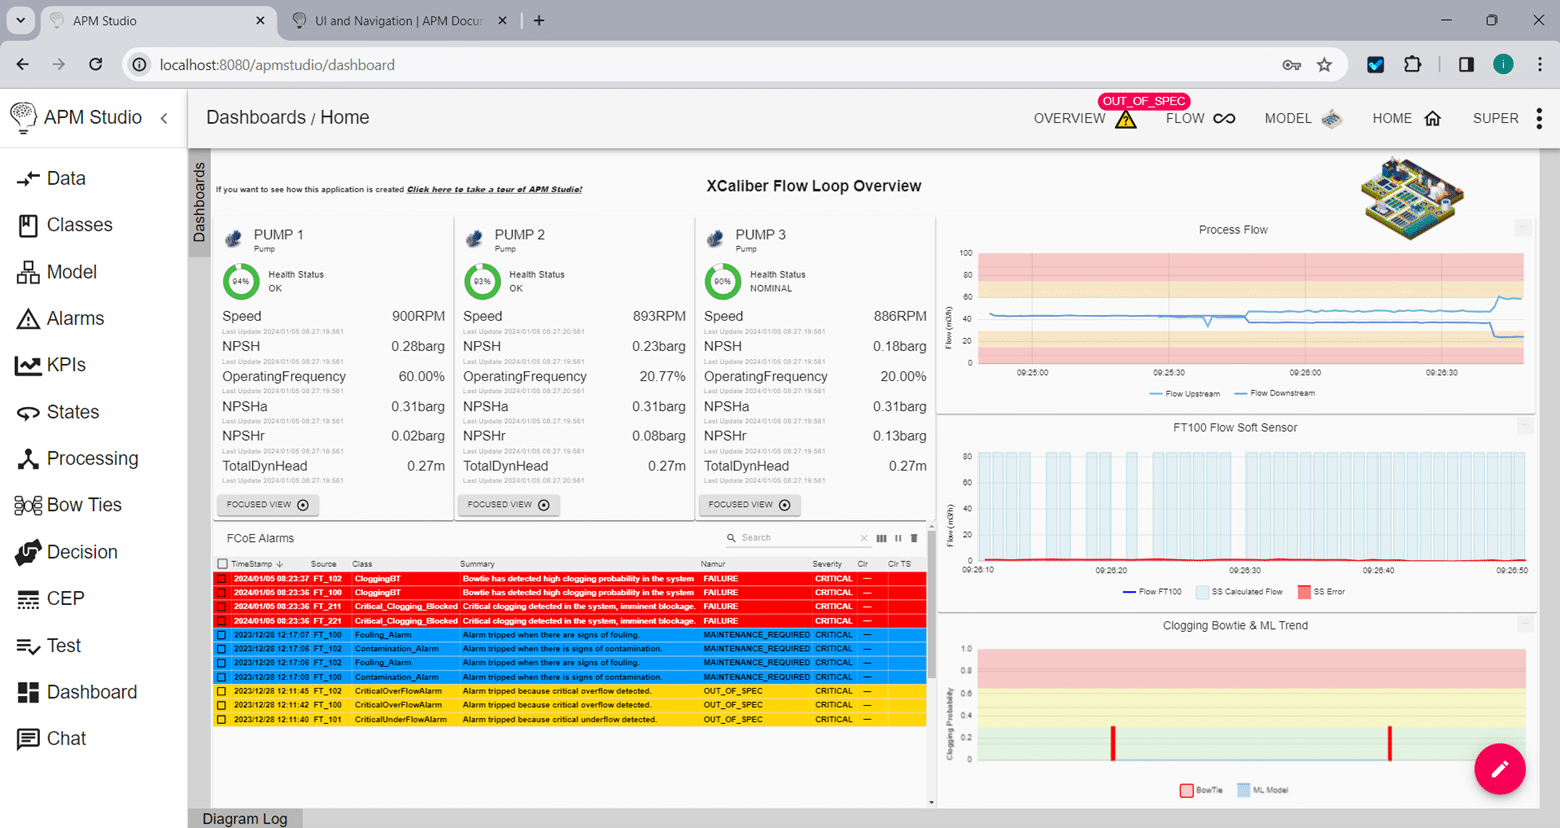Click the columns icon in the alarms toolbar
Image resolution: width=1560 pixels, height=828 pixels.
tap(882, 538)
